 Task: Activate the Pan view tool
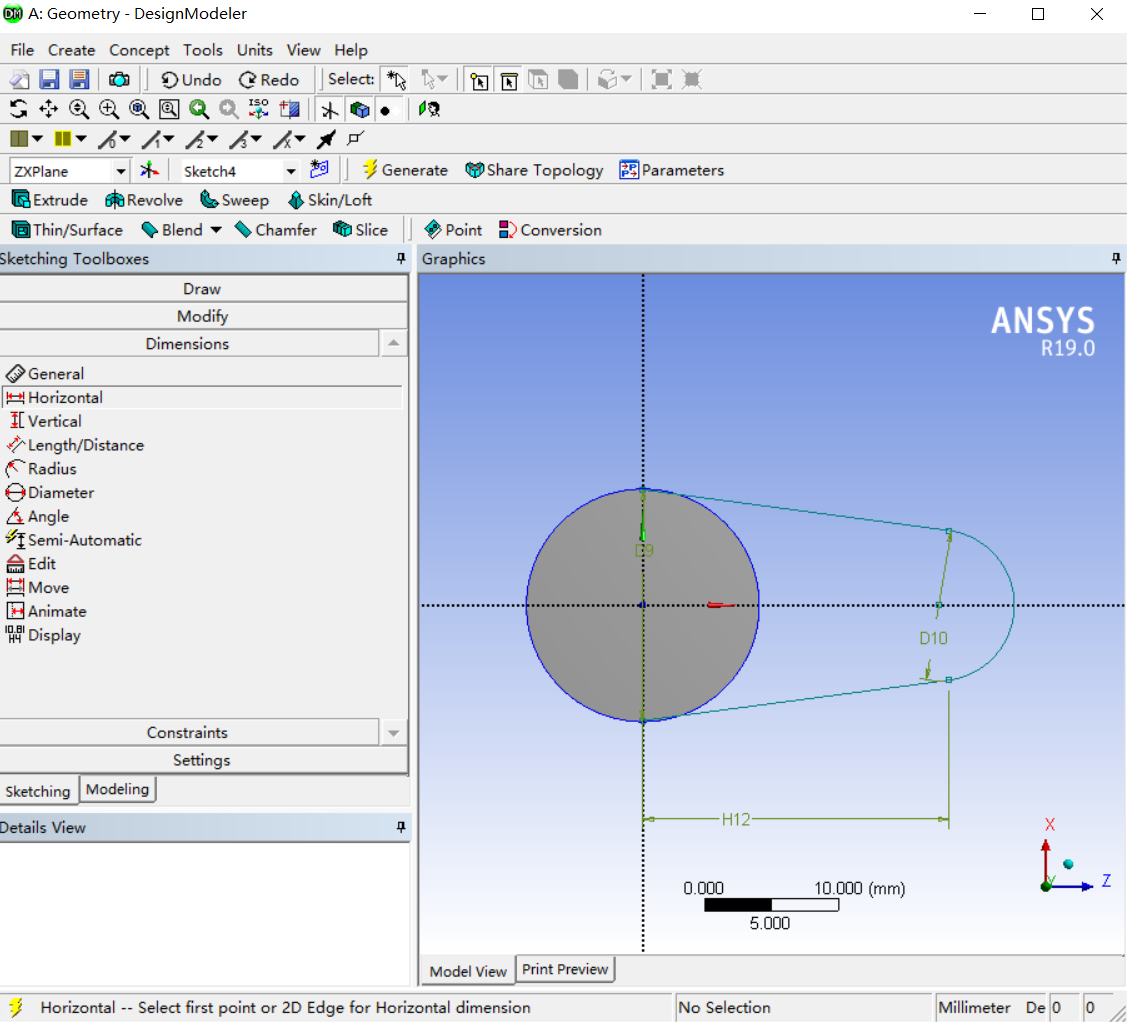pyautogui.click(x=49, y=109)
